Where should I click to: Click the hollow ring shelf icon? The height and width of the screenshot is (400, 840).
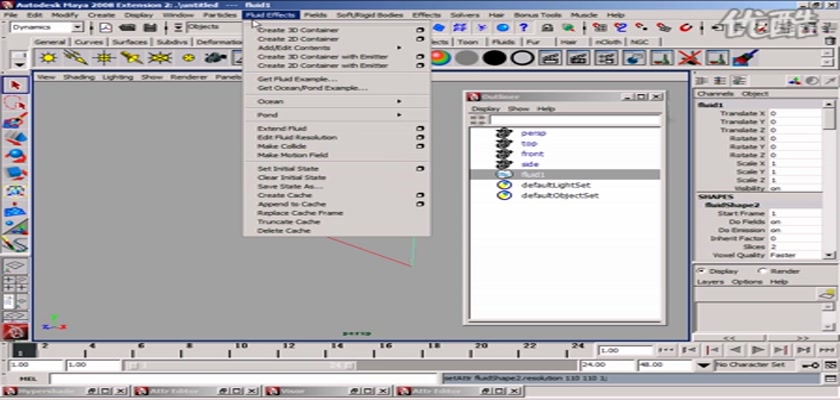[522, 57]
